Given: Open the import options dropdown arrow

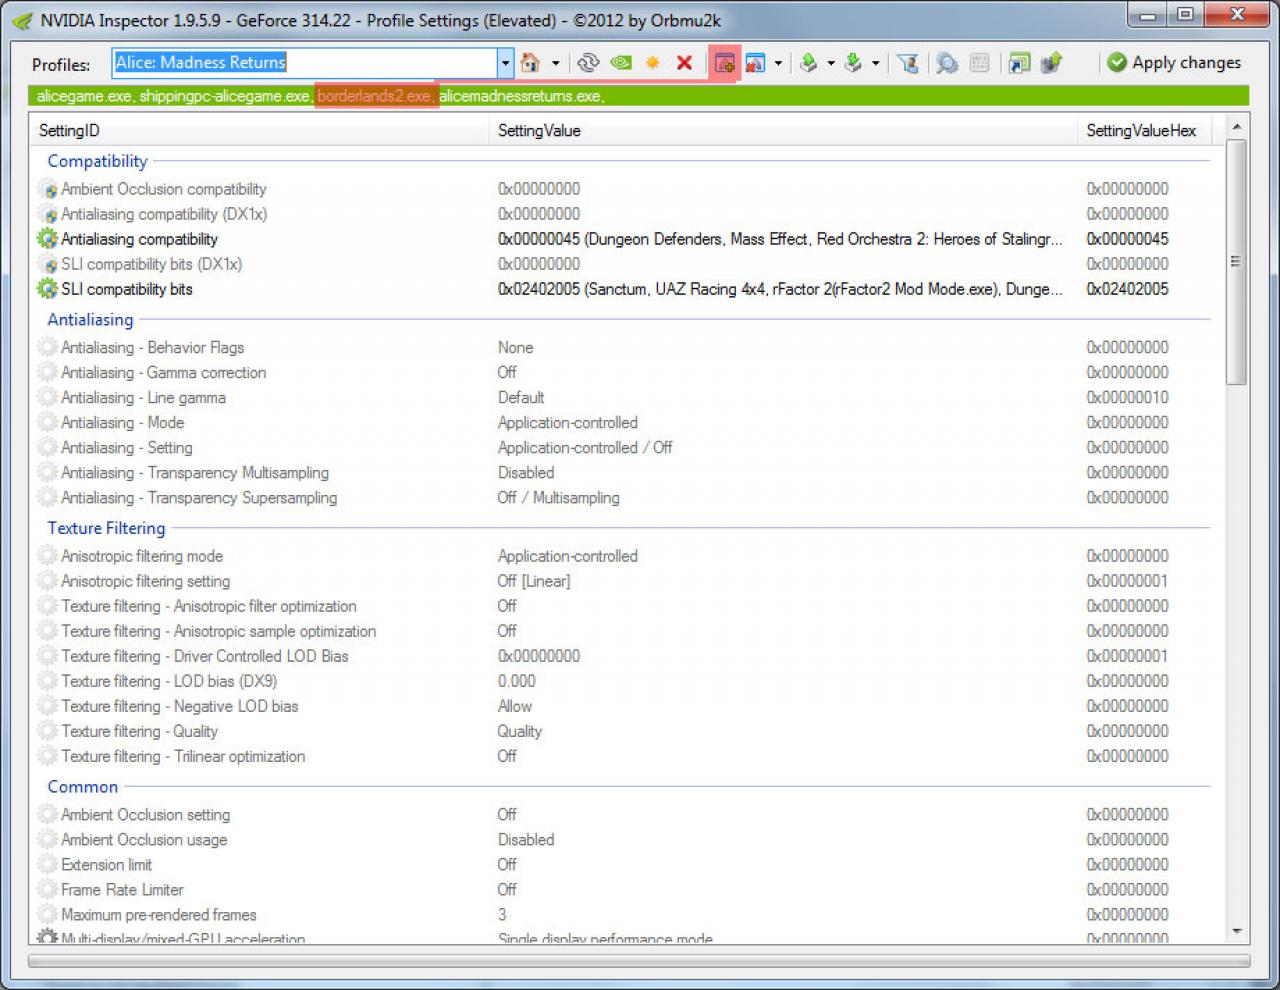Looking at the screenshot, I should [875, 63].
